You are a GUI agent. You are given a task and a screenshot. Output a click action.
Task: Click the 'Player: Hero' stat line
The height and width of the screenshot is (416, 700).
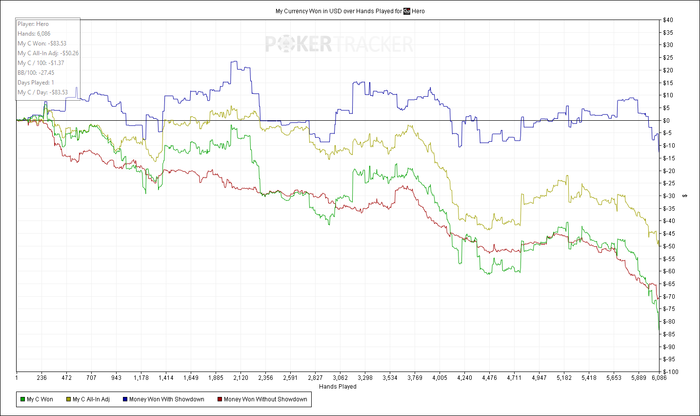tap(33, 24)
